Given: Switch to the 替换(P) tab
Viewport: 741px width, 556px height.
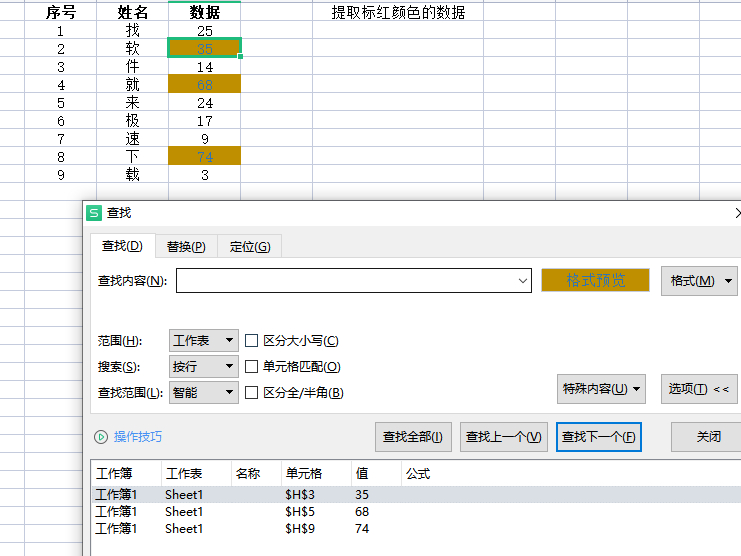Looking at the screenshot, I should (186, 247).
